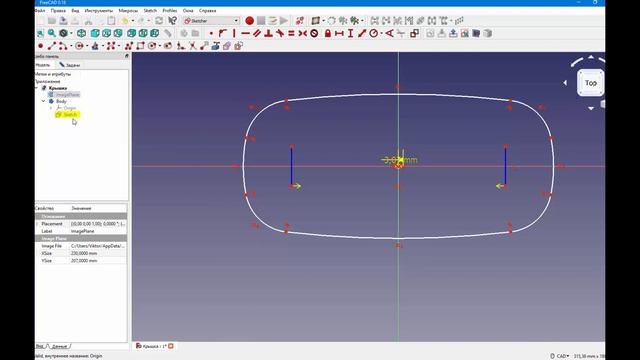Close the Крышка document tab
This screenshot has height=360, width=640.
(171, 346)
